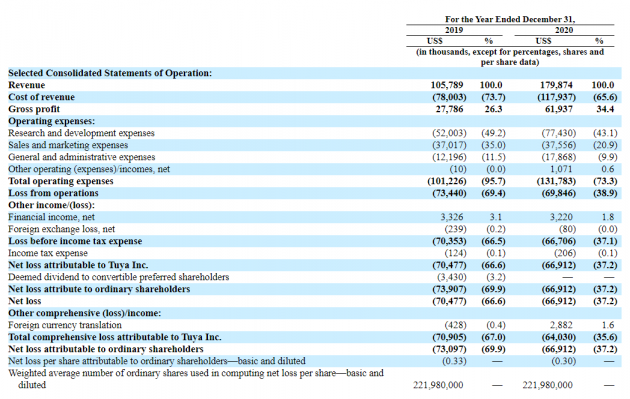Image resolution: width=630 pixels, height=399 pixels.
Task: Click the Foreign exchange loss, net label
Action: coord(61,229)
